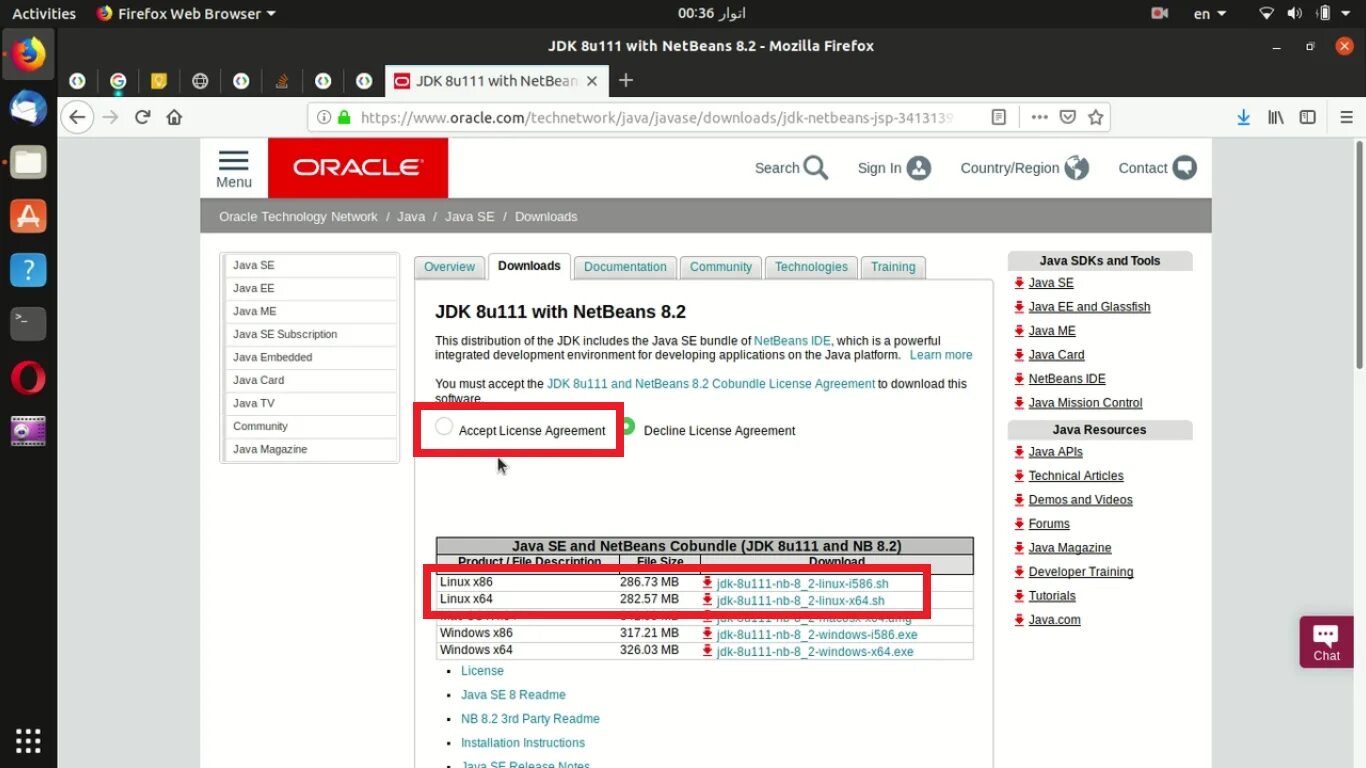Go back to the previous page
The width and height of the screenshot is (1366, 768).
coord(77,117)
